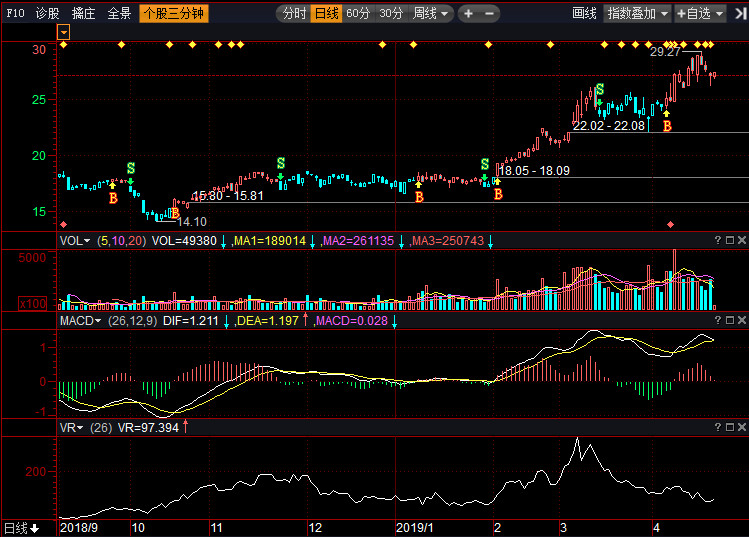The height and width of the screenshot is (537, 749).
Task: Click the first yellow diamond news marker
Action: 64,45
